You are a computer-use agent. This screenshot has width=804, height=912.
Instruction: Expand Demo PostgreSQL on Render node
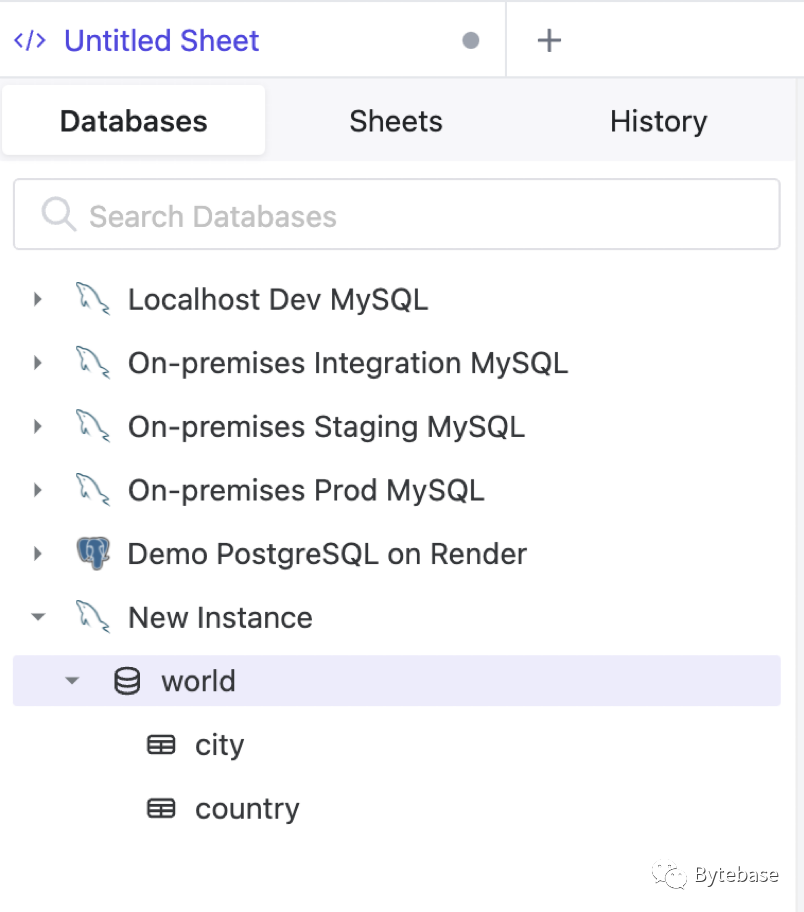click(x=38, y=553)
